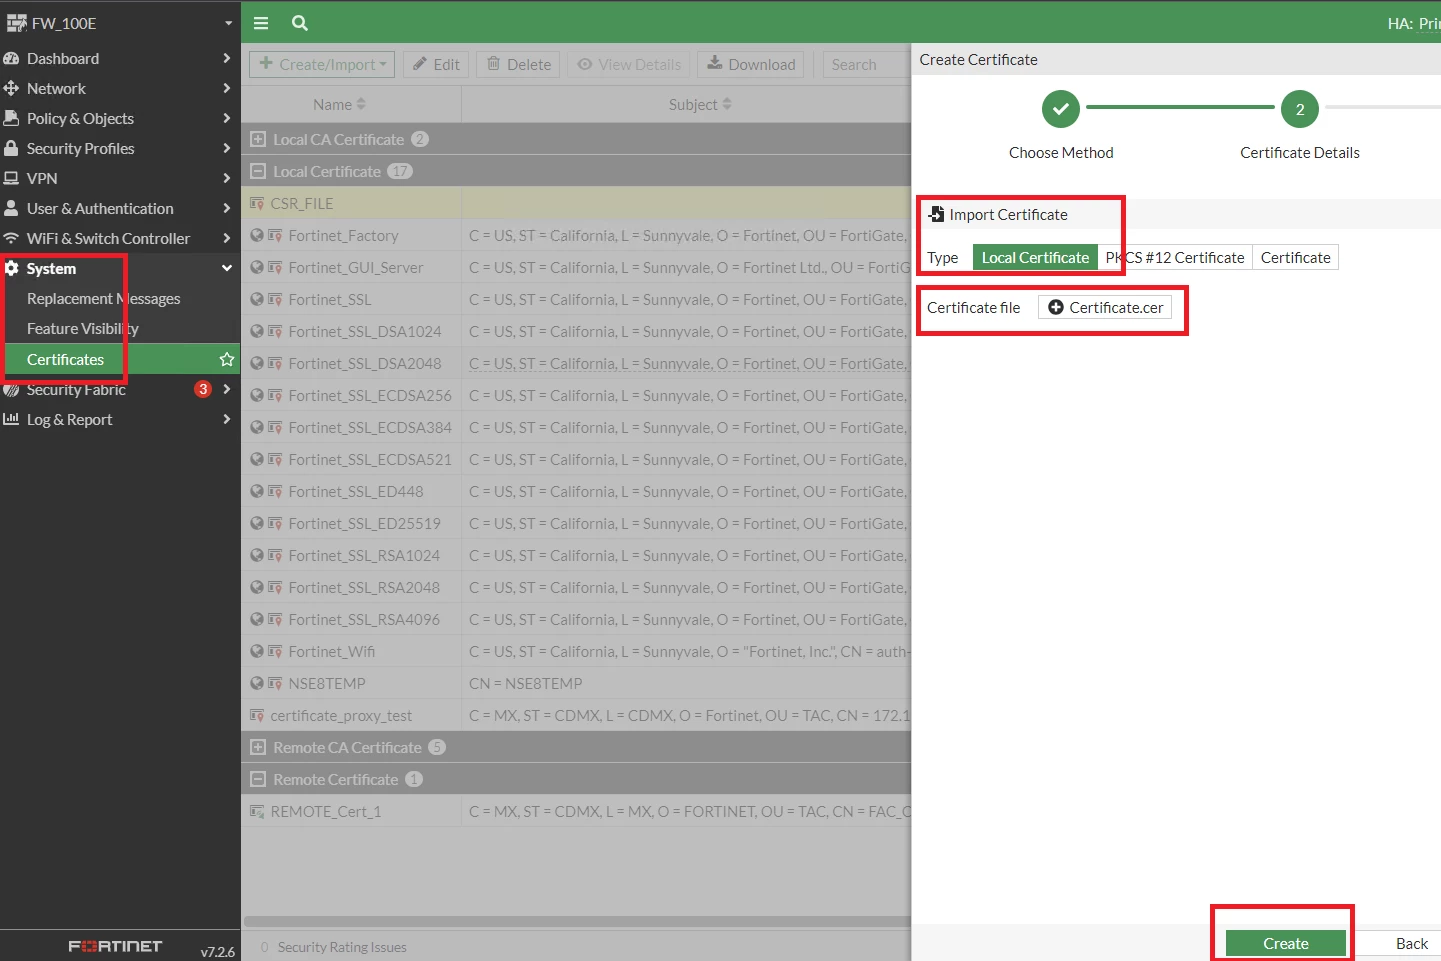1441x961 pixels.
Task: Click the Create button
Action: click(x=1286, y=943)
